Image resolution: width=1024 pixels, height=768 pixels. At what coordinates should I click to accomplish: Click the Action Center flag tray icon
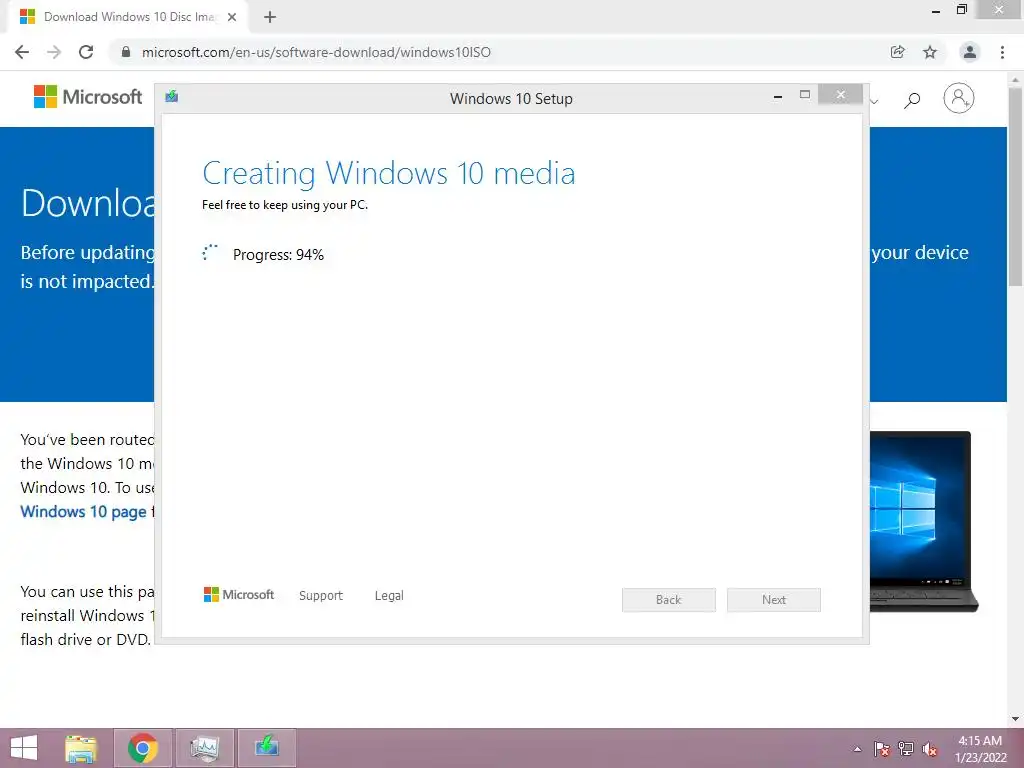[882, 749]
